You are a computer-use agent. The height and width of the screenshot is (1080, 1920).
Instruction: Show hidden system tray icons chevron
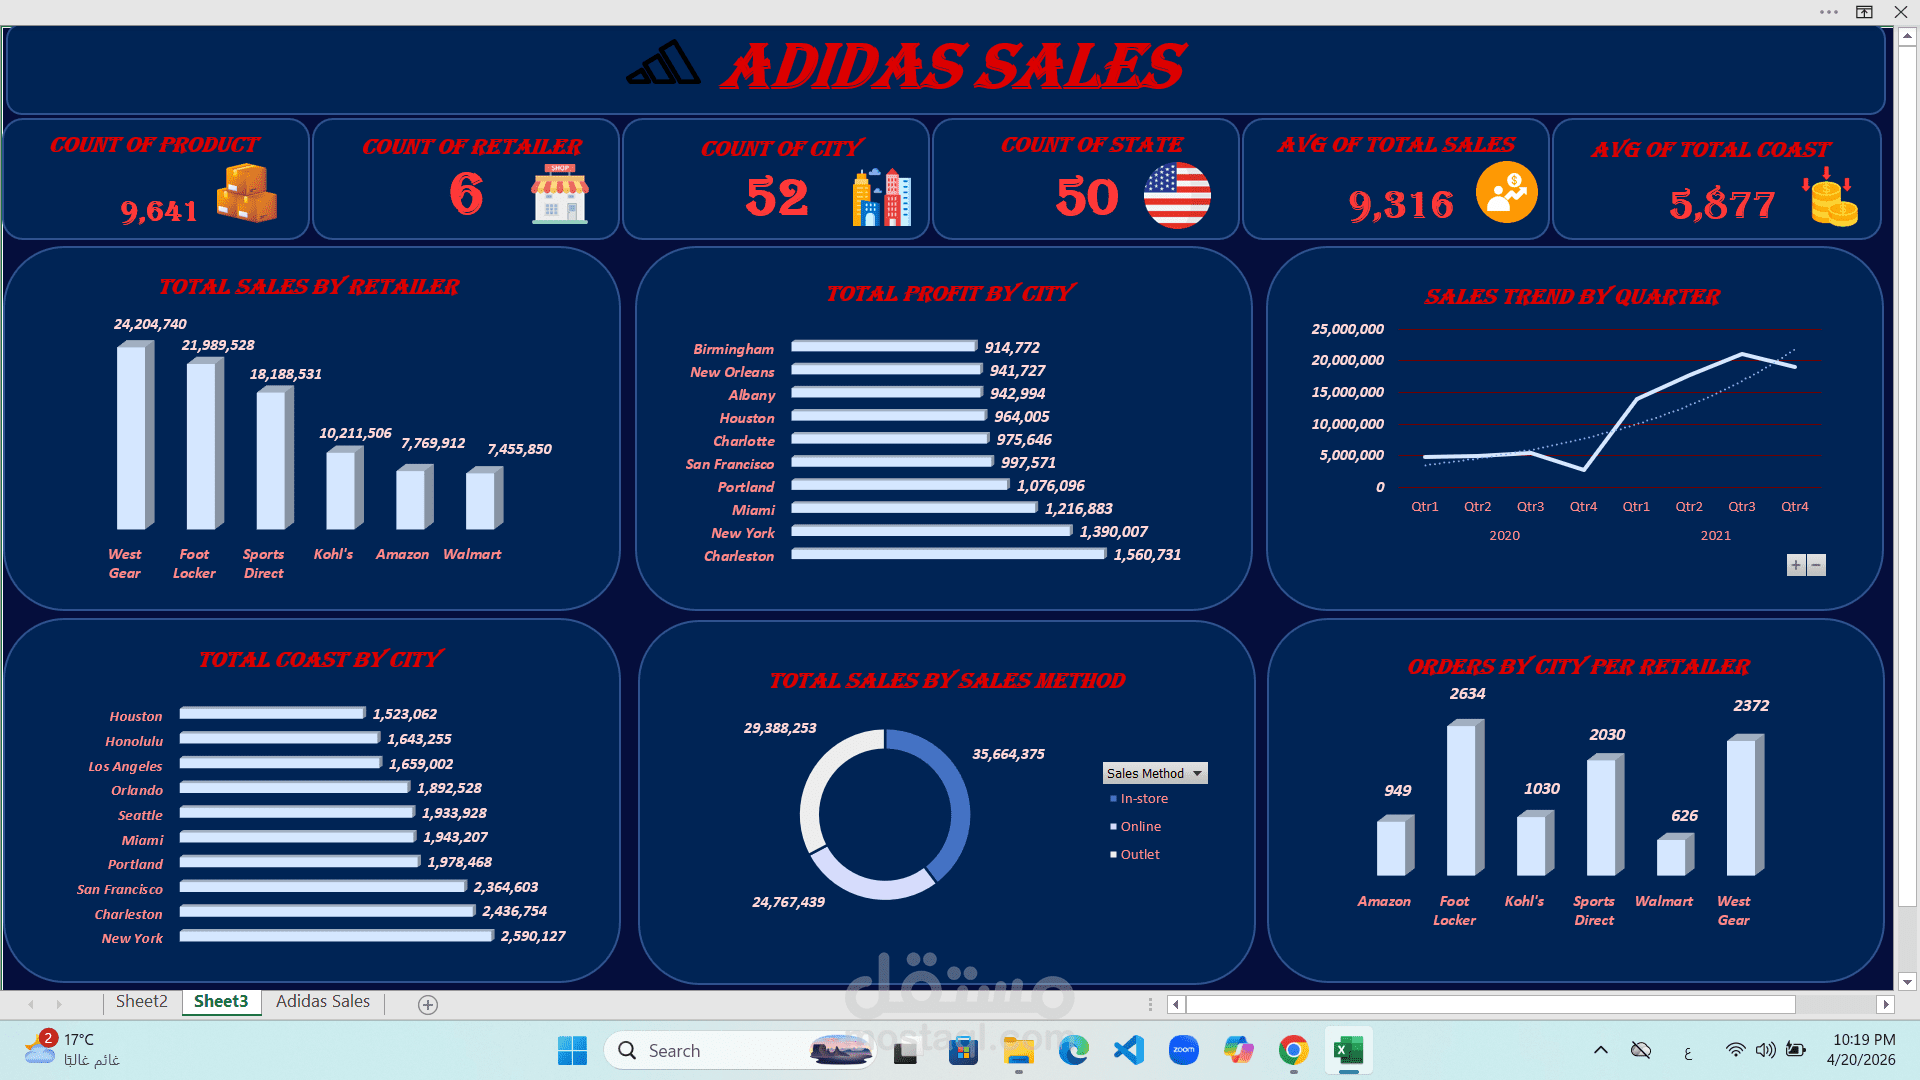(1601, 1050)
